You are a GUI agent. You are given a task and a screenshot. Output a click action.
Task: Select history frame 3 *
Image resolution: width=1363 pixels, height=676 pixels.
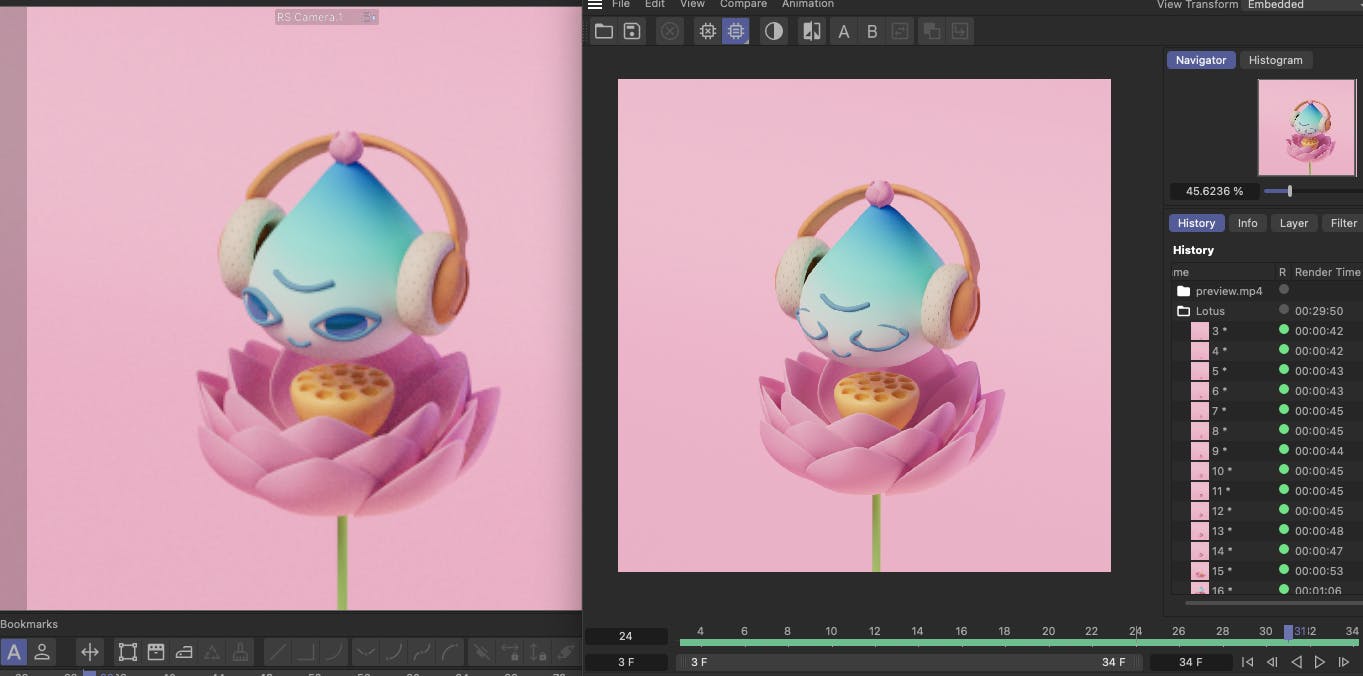pos(1219,331)
